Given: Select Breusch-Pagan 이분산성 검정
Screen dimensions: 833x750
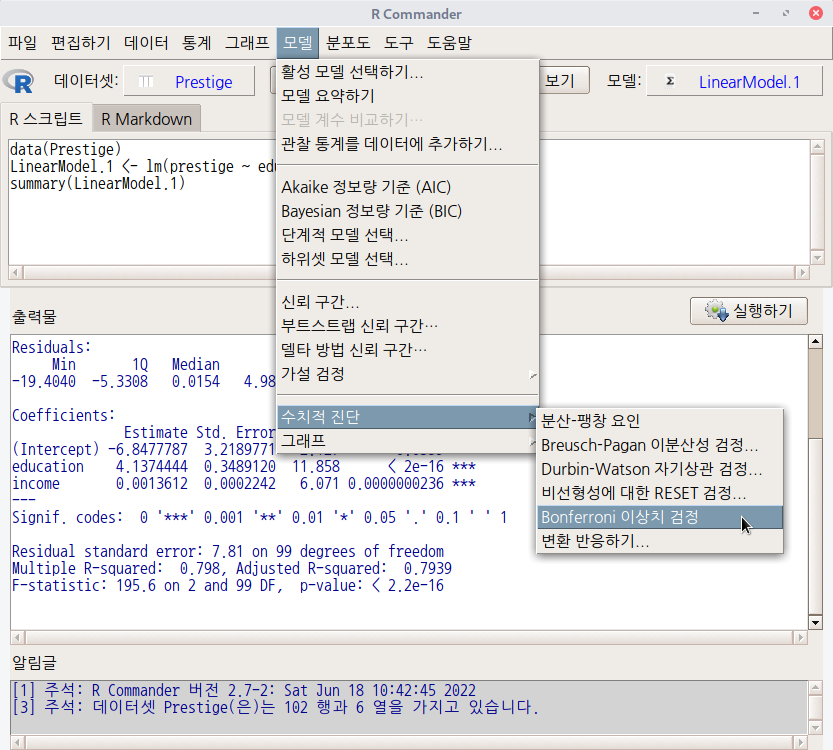Looking at the screenshot, I should 660,445.
